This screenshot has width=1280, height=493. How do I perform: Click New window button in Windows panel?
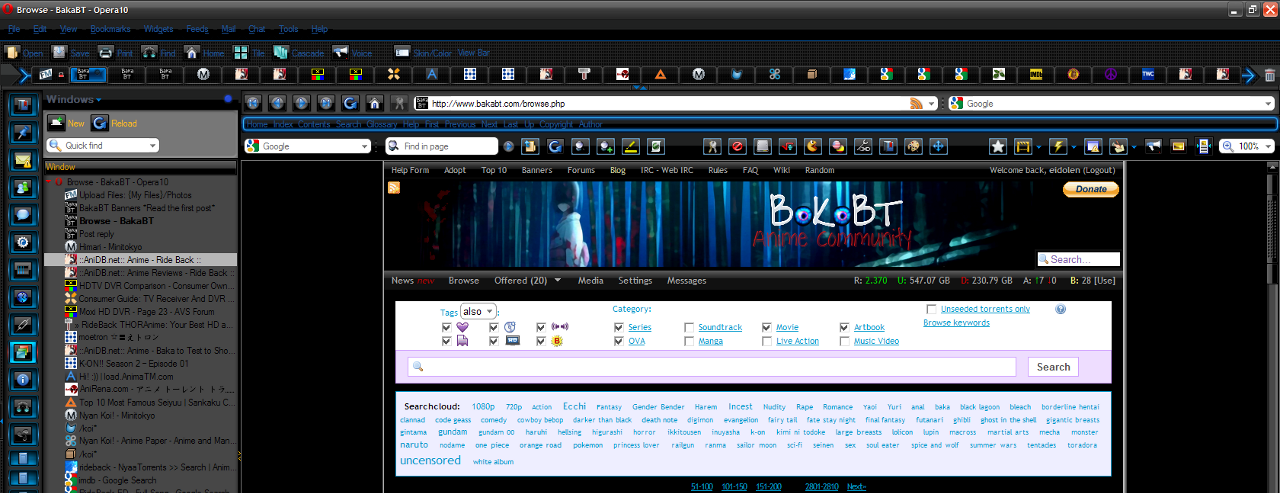[66, 123]
